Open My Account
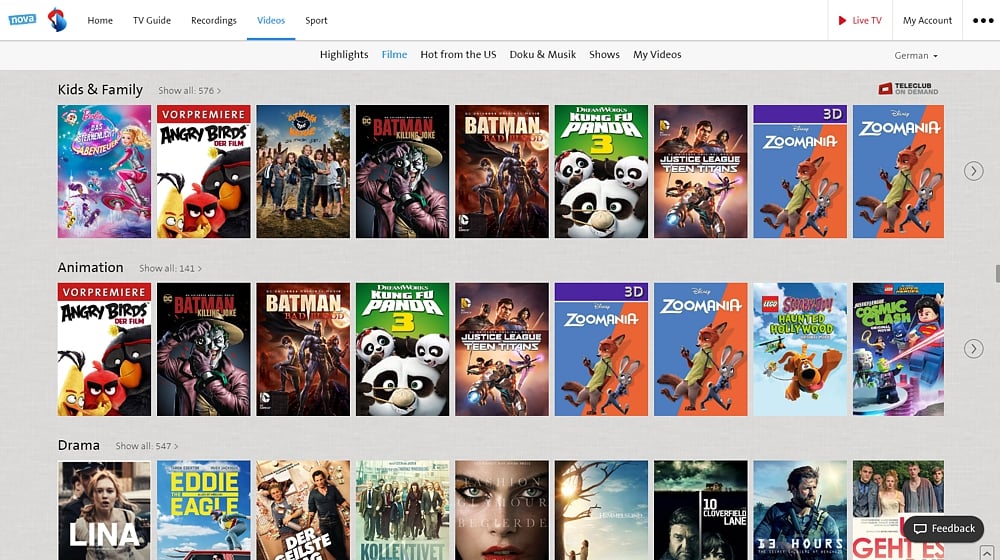The width and height of the screenshot is (1000, 560). (x=927, y=20)
